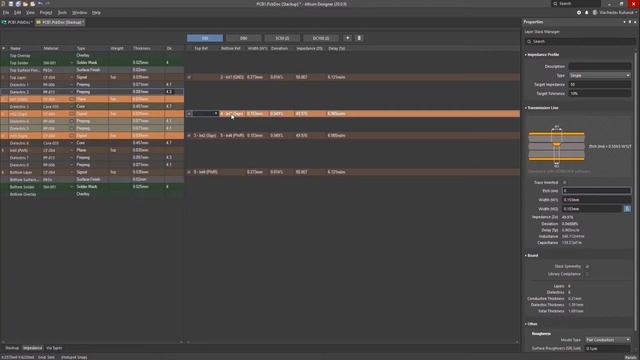Toggle the impedance checkbox in the selected orange row
The image size is (640, 360).
click(189, 113)
